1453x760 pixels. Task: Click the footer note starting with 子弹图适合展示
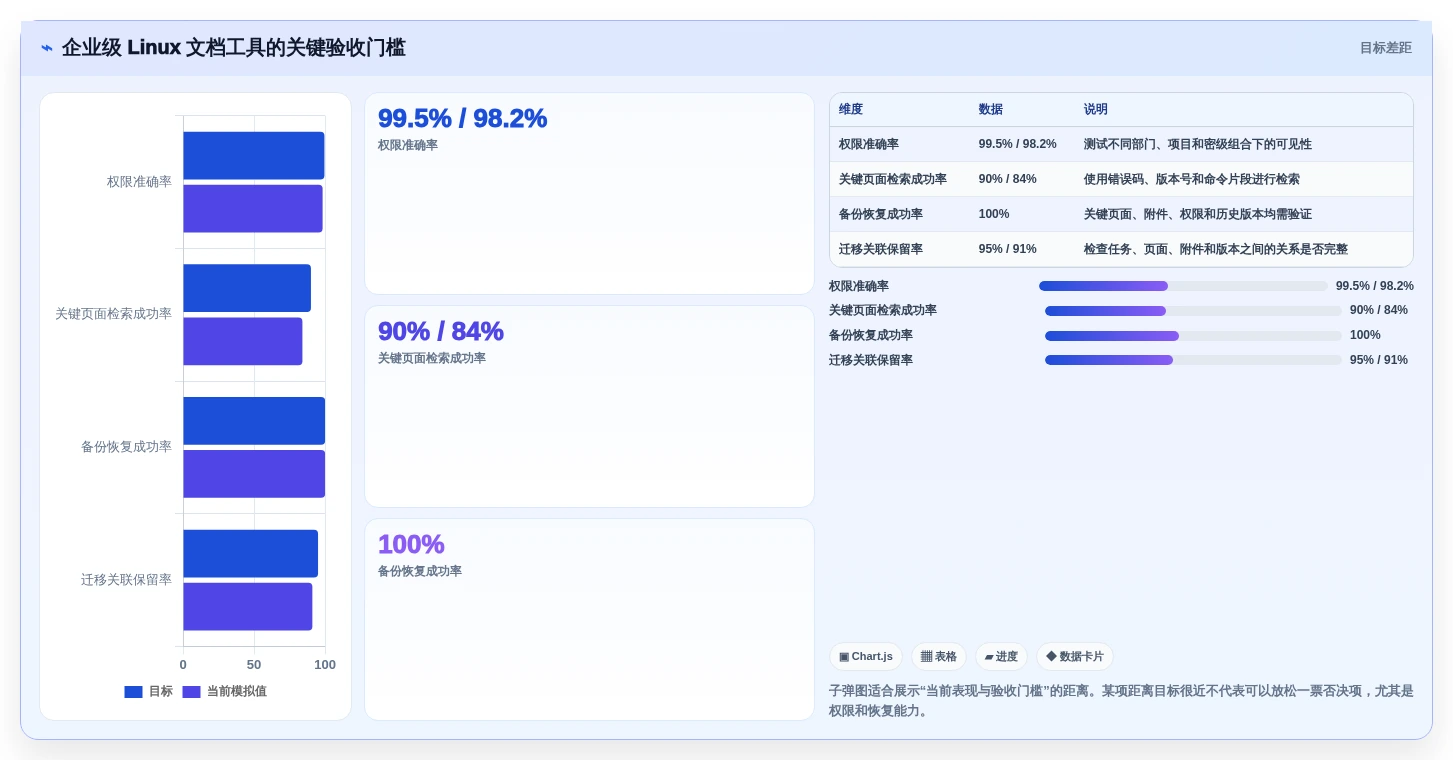[x=1121, y=701]
